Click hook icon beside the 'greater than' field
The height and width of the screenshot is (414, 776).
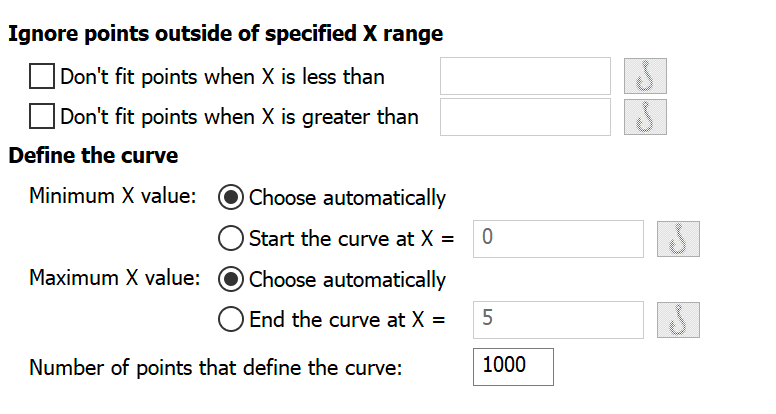[645, 117]
